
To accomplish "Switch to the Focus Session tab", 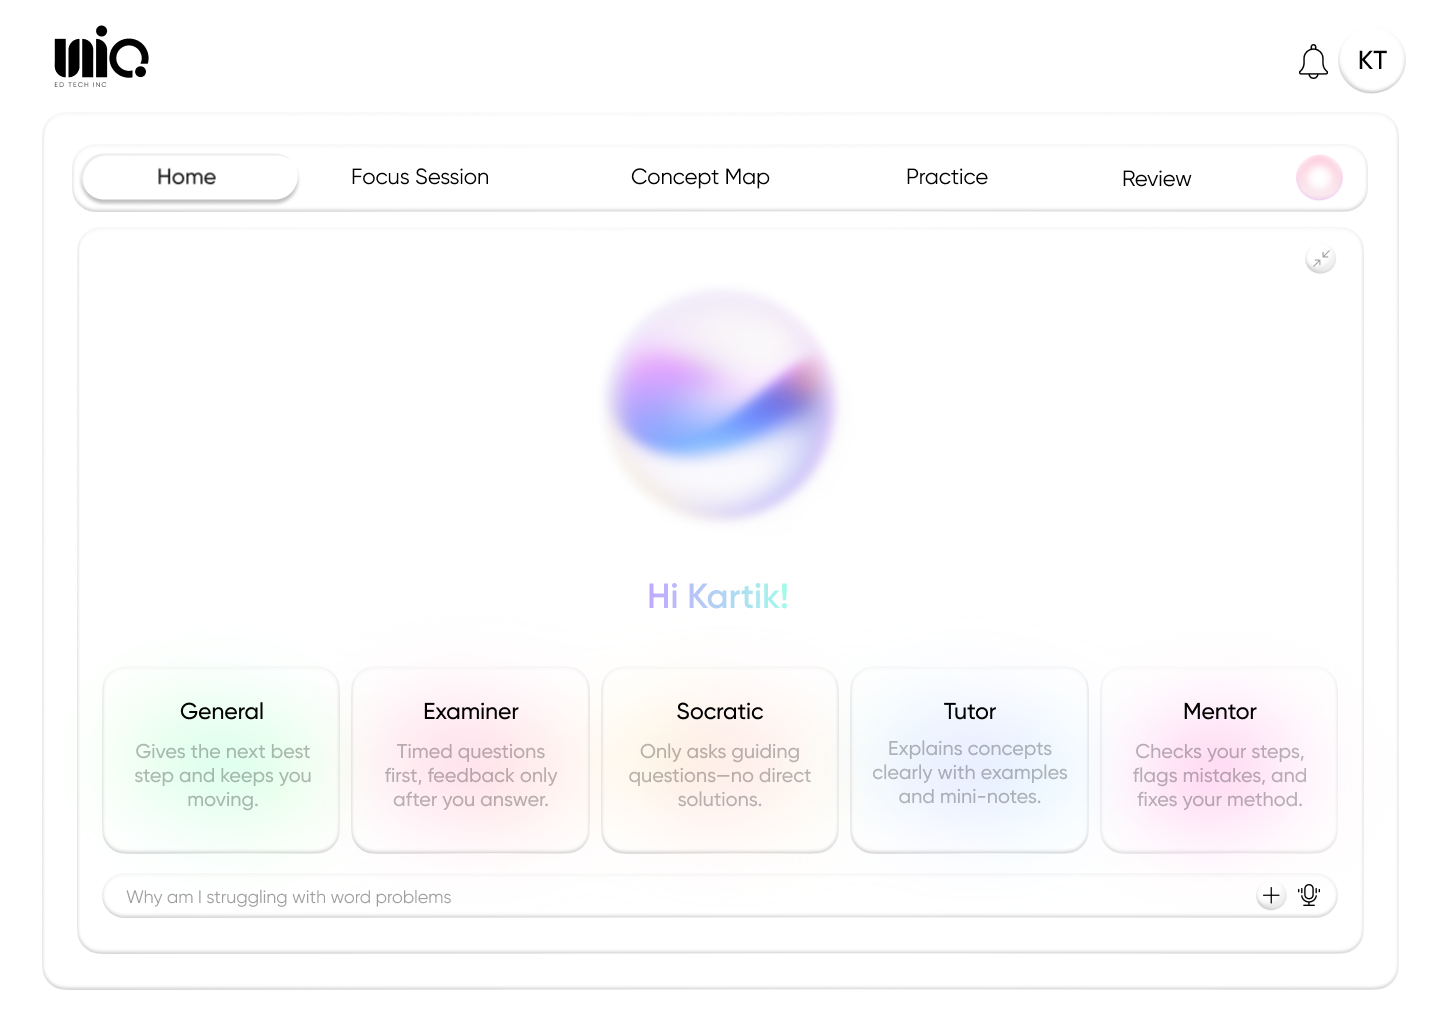I will 419,176.
